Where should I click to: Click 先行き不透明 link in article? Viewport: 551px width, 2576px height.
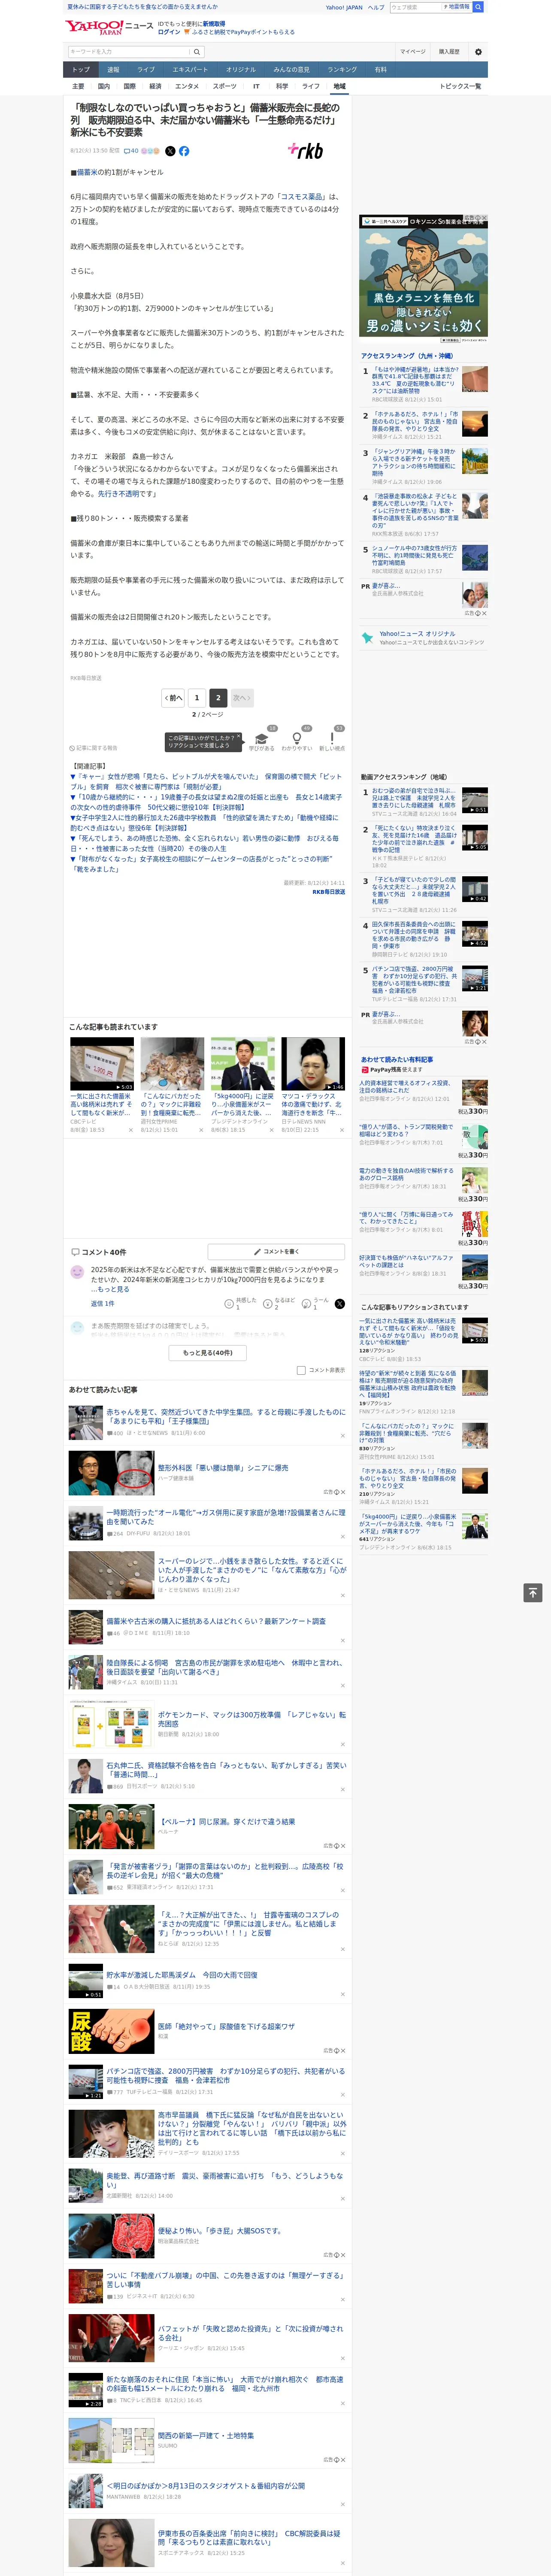click(119, 494)
